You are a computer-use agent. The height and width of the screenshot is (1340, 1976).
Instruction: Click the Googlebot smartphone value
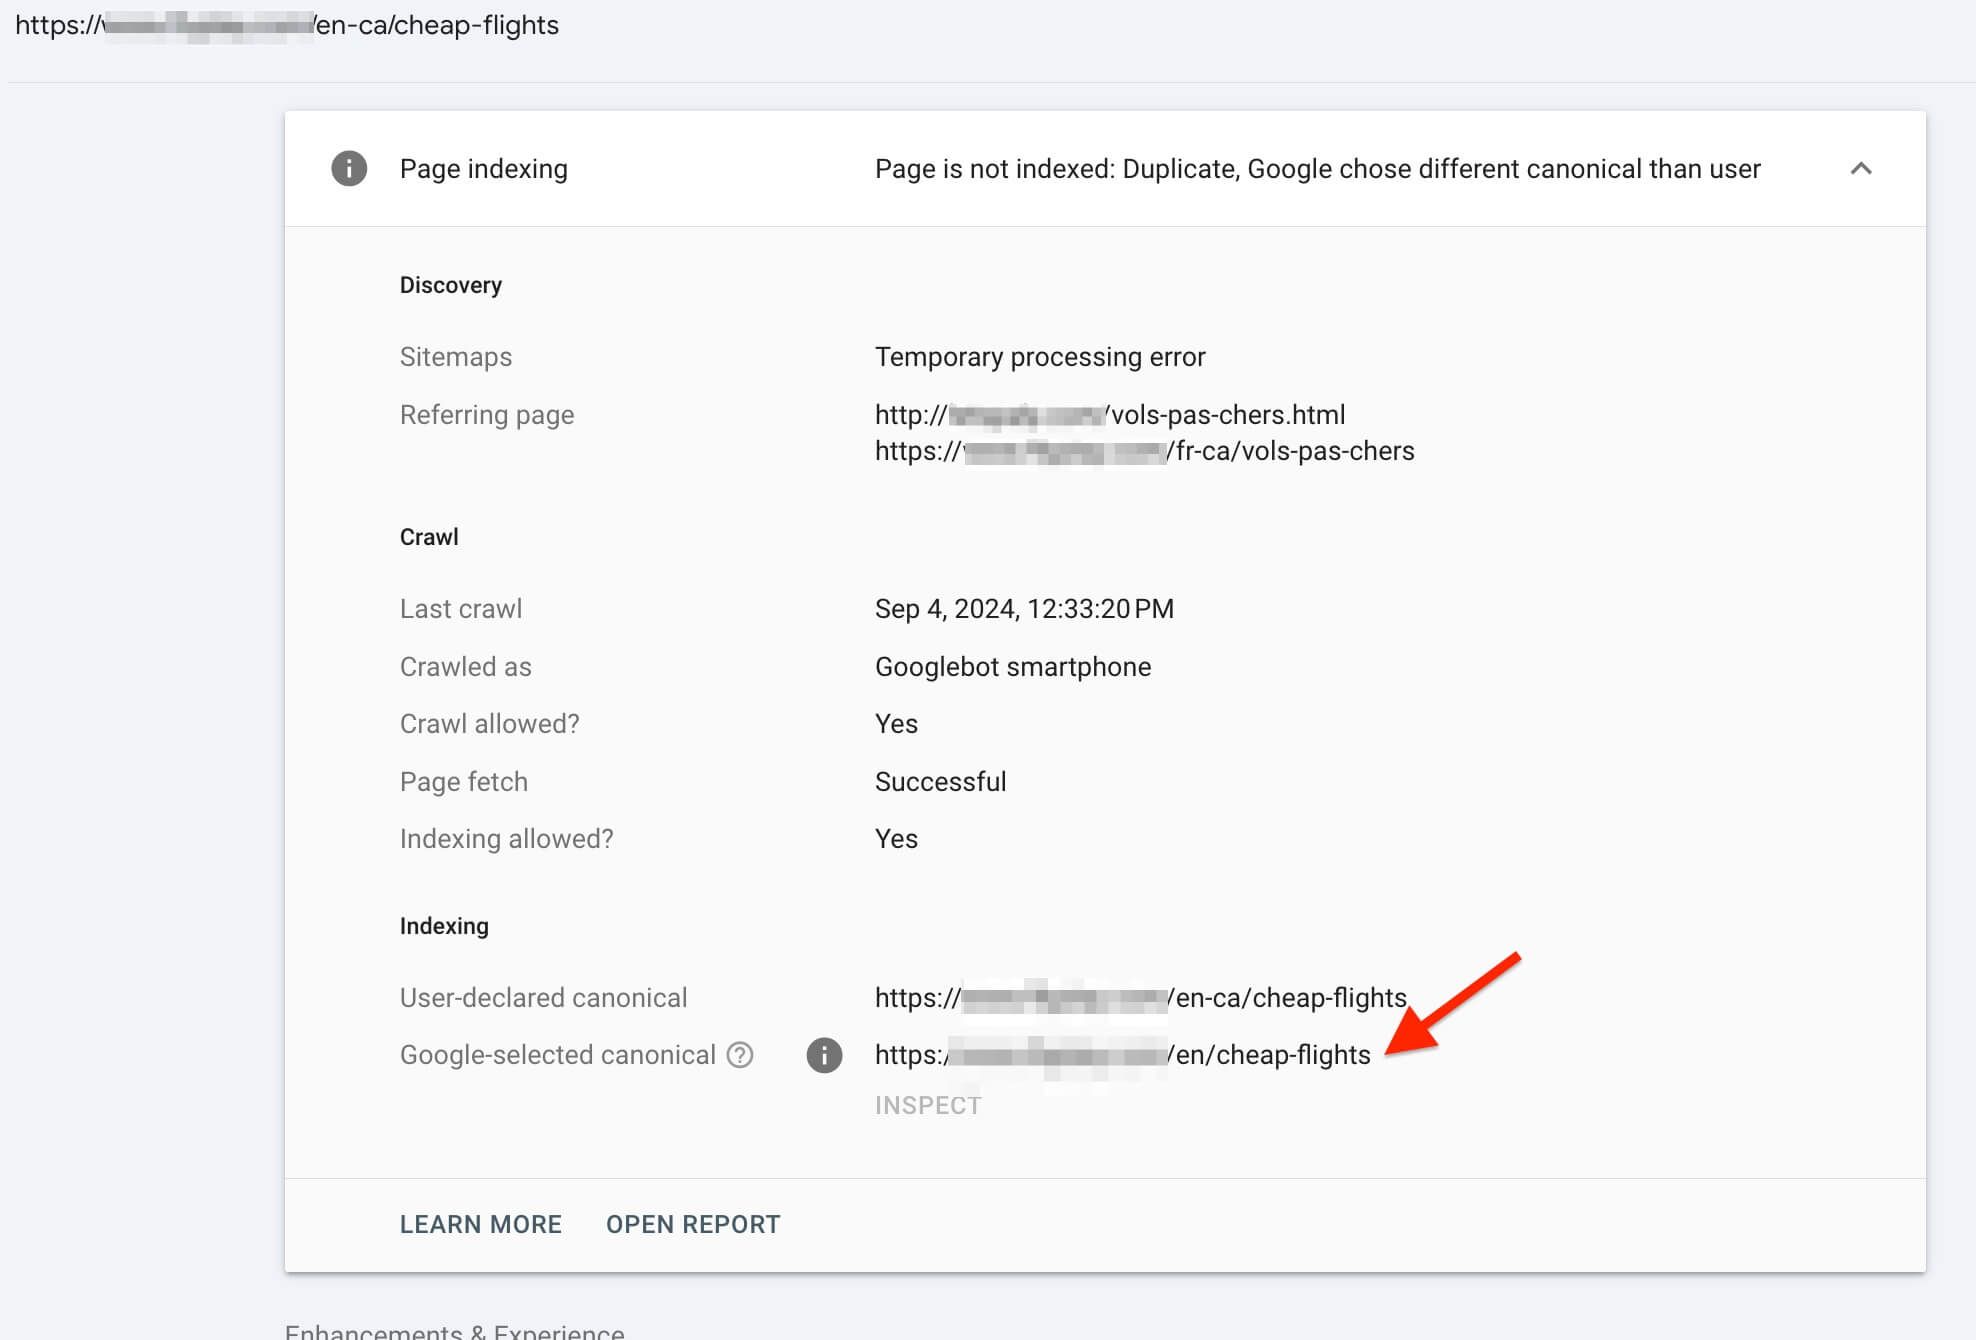[x=1012, y=667]
